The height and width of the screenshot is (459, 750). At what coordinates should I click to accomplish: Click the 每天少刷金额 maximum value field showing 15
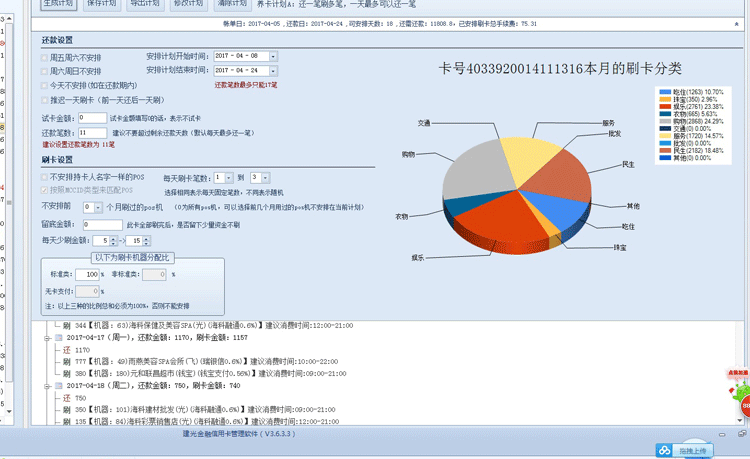point(134,241)
